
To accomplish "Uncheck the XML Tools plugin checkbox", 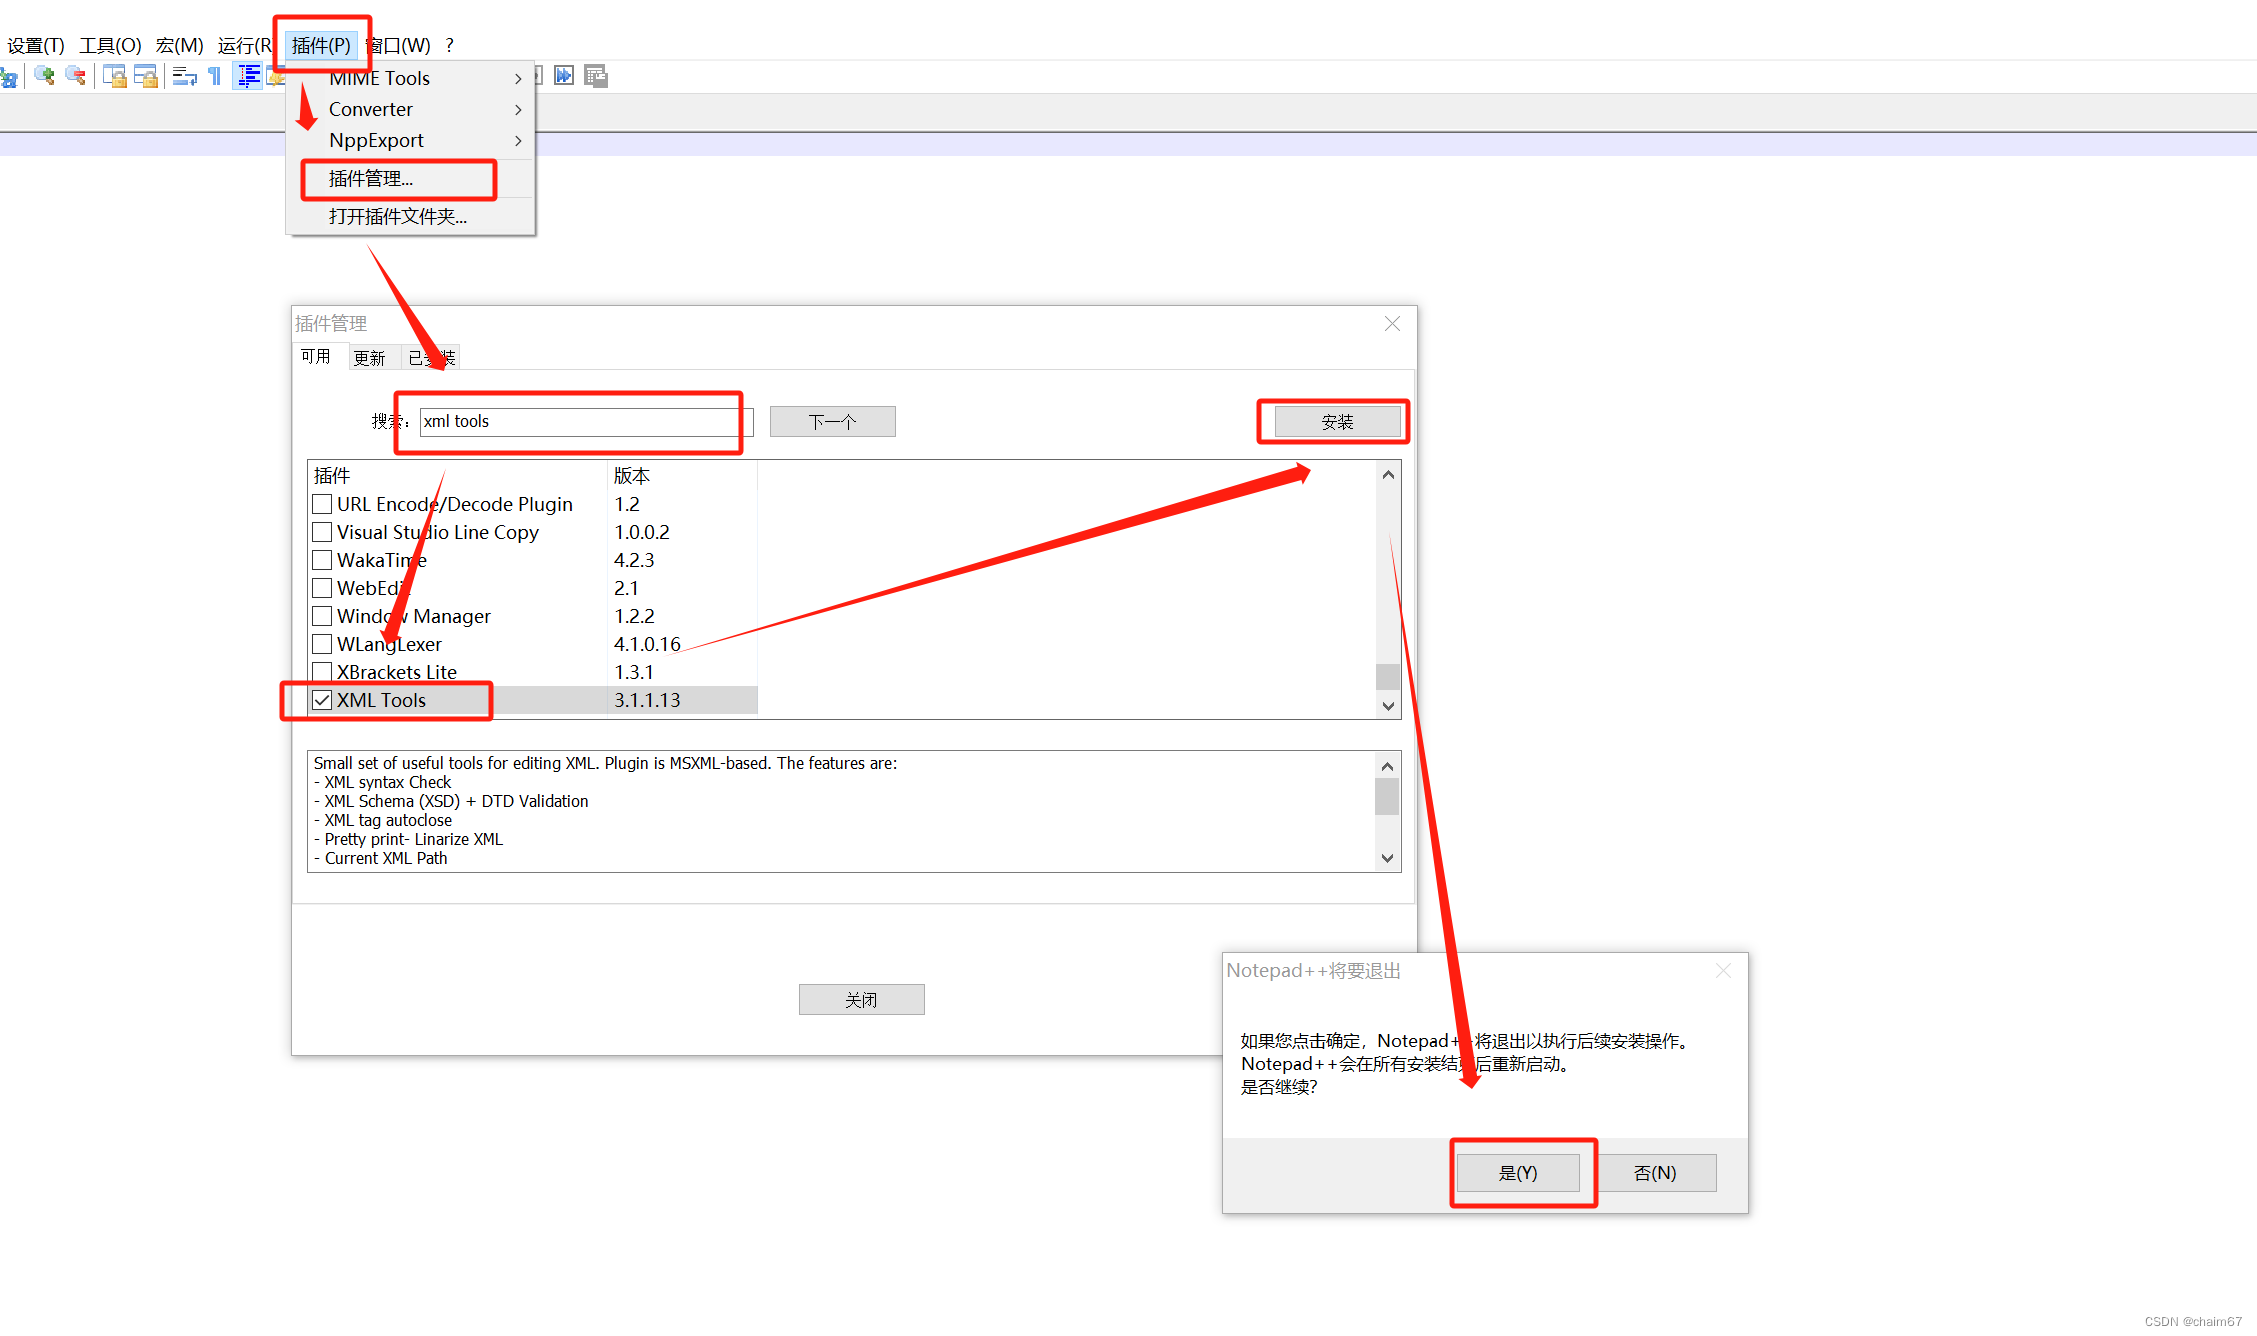I will (x=322, y=700).
